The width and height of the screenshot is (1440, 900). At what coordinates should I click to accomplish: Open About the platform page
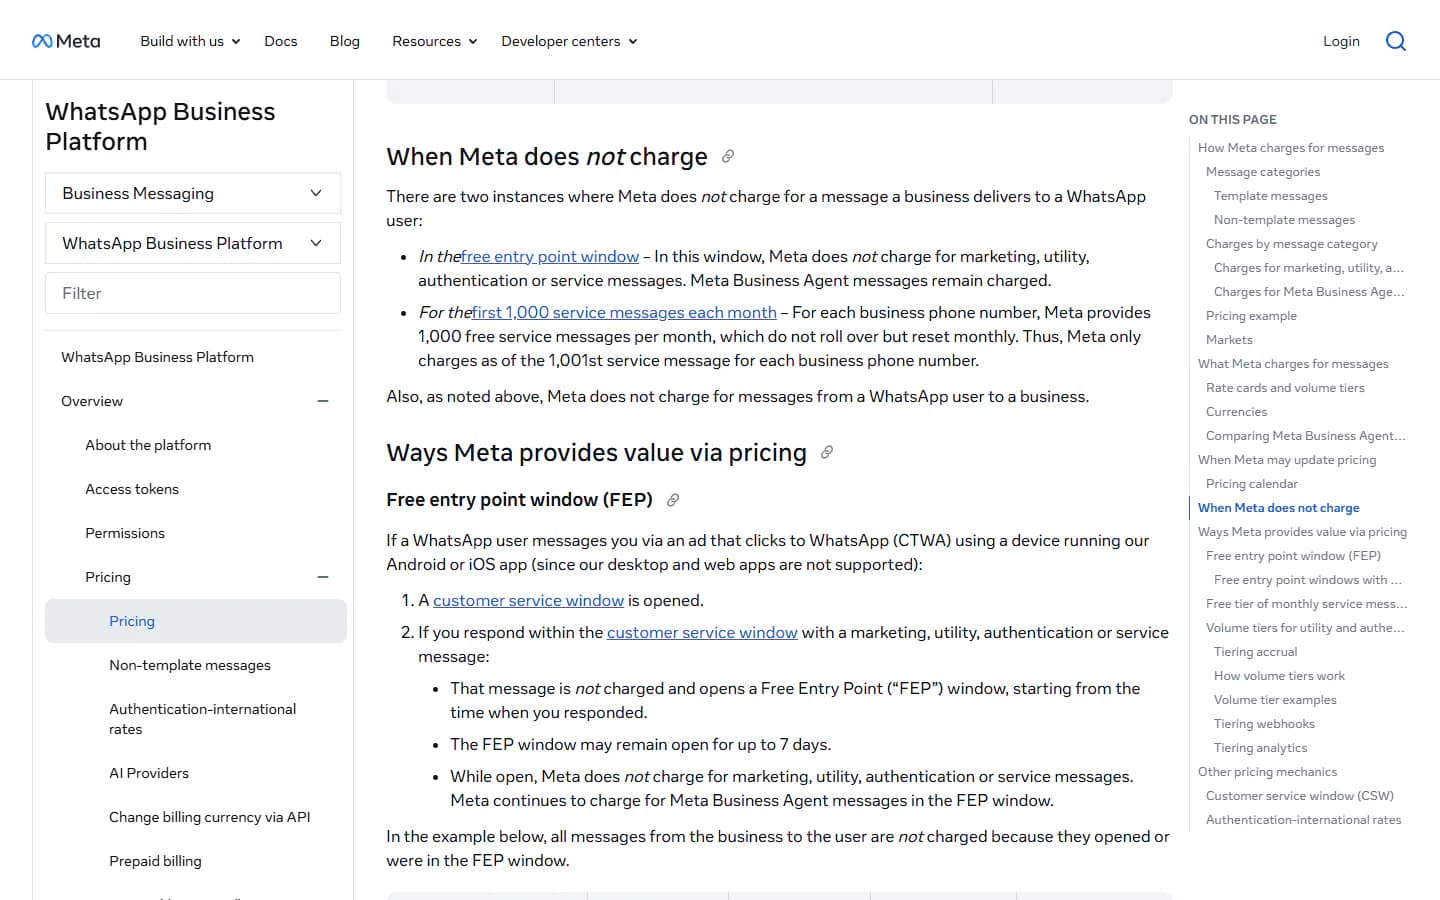click(148, 445)
